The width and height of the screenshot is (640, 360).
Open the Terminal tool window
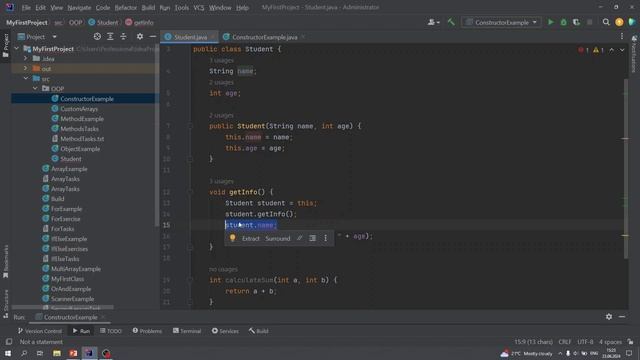click(x=187, y=331)
